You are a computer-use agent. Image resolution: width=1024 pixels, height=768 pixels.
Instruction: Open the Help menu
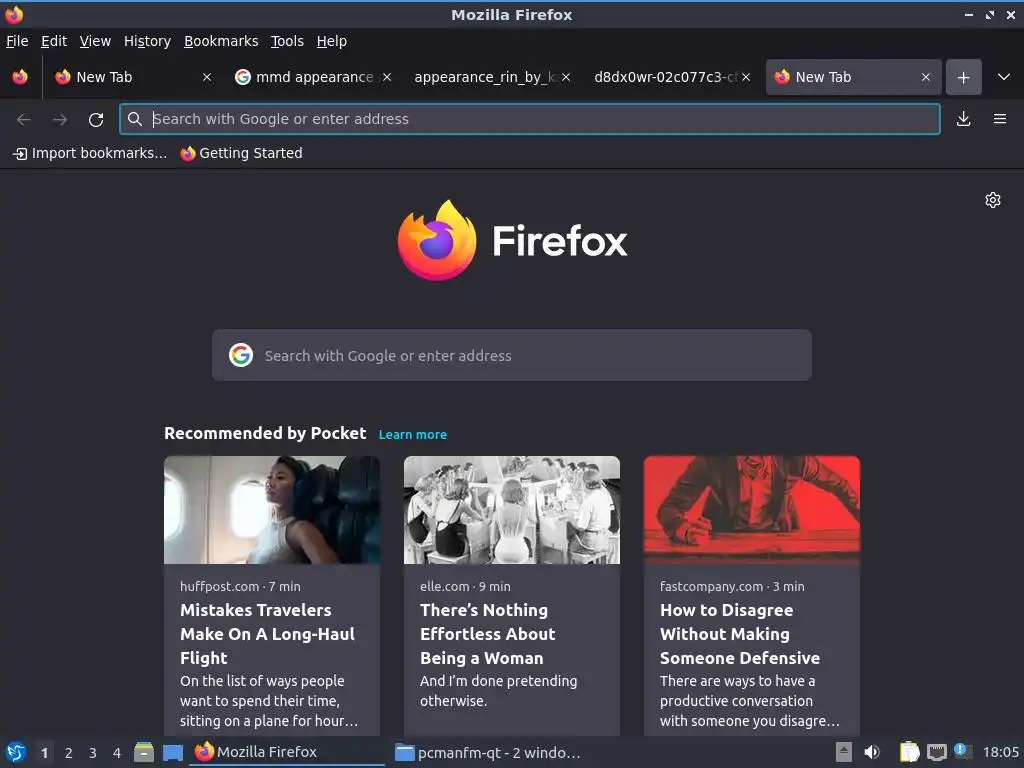(x=332, y=41)
